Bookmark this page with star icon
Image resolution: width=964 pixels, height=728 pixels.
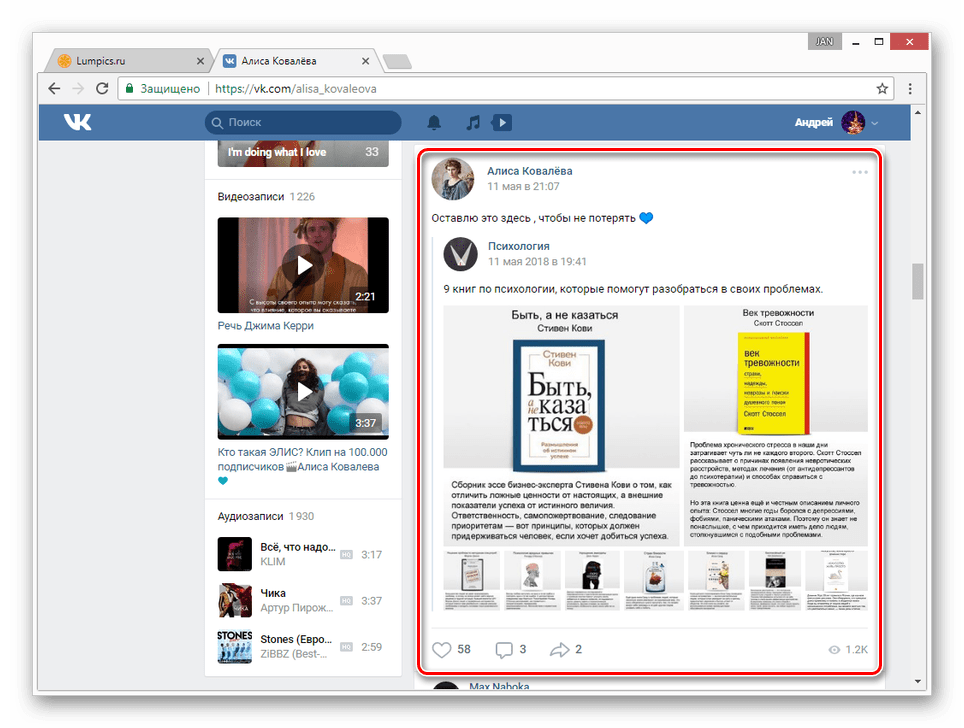click(881, 88)
